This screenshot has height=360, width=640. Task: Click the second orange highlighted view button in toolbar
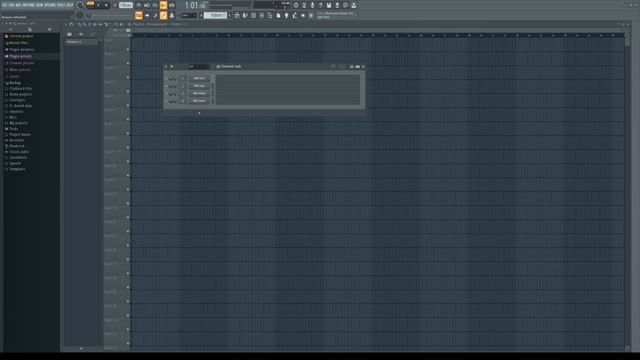point(163,16)
